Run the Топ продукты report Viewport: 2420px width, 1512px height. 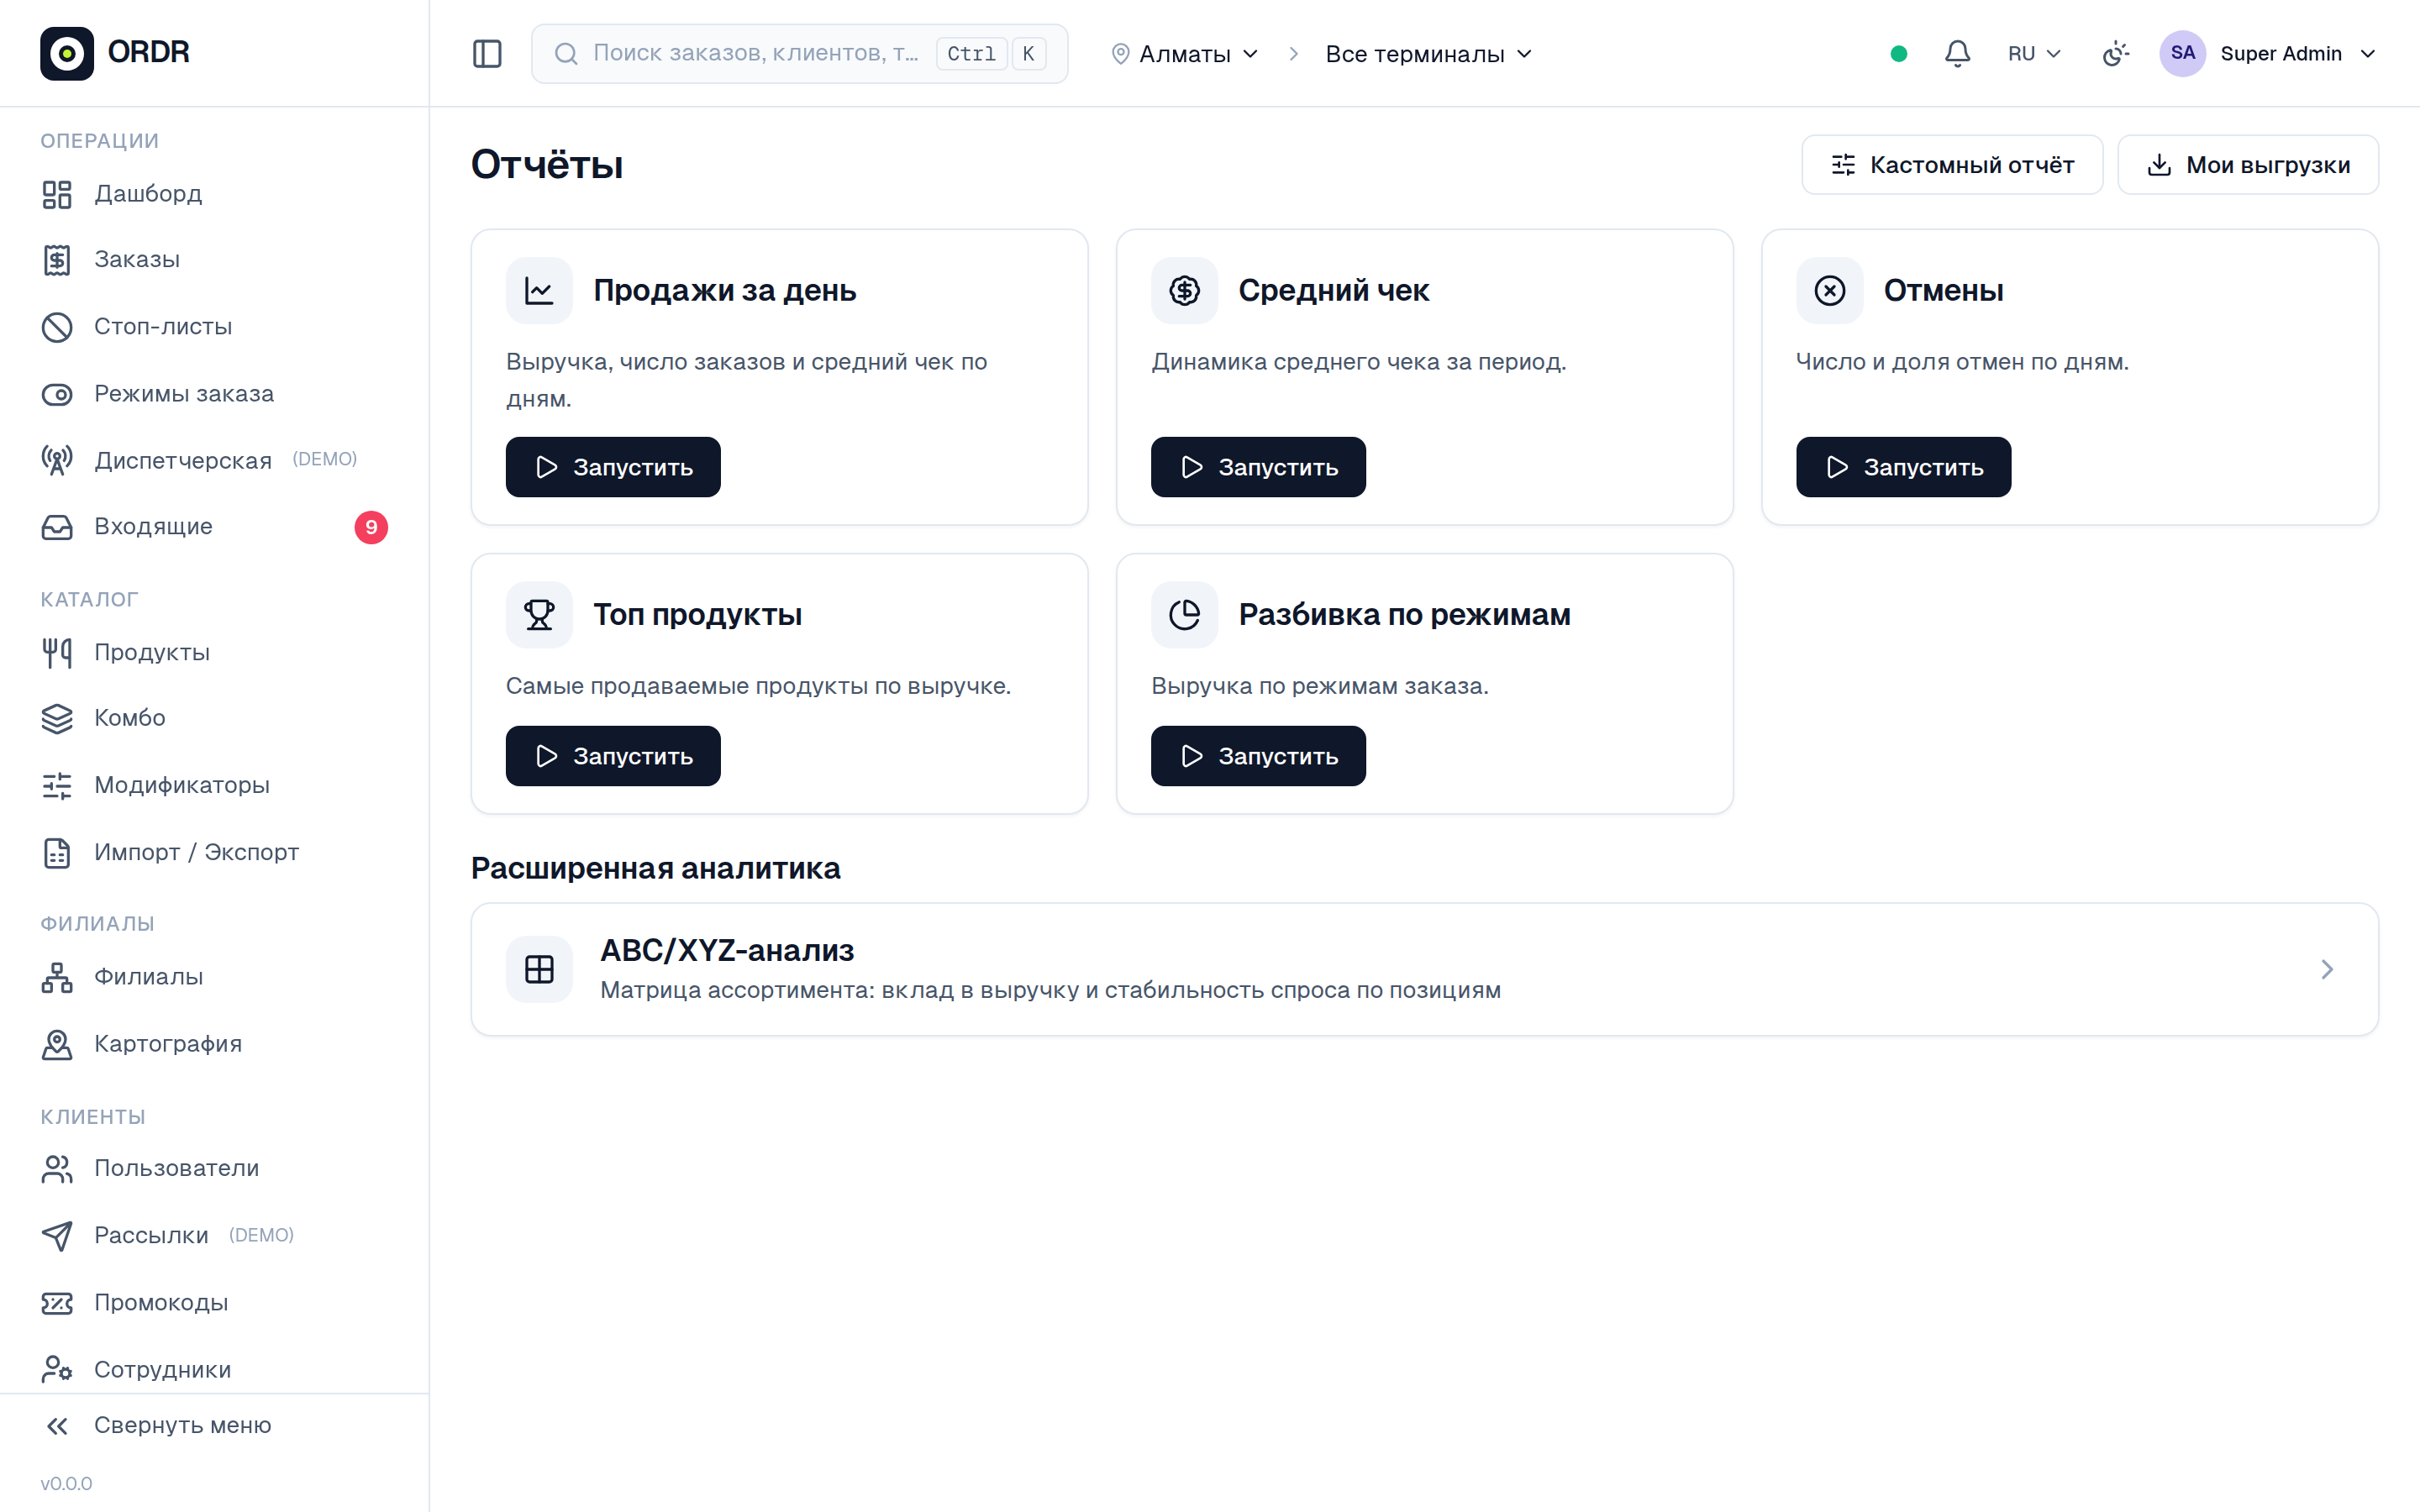tap(613, 756)
